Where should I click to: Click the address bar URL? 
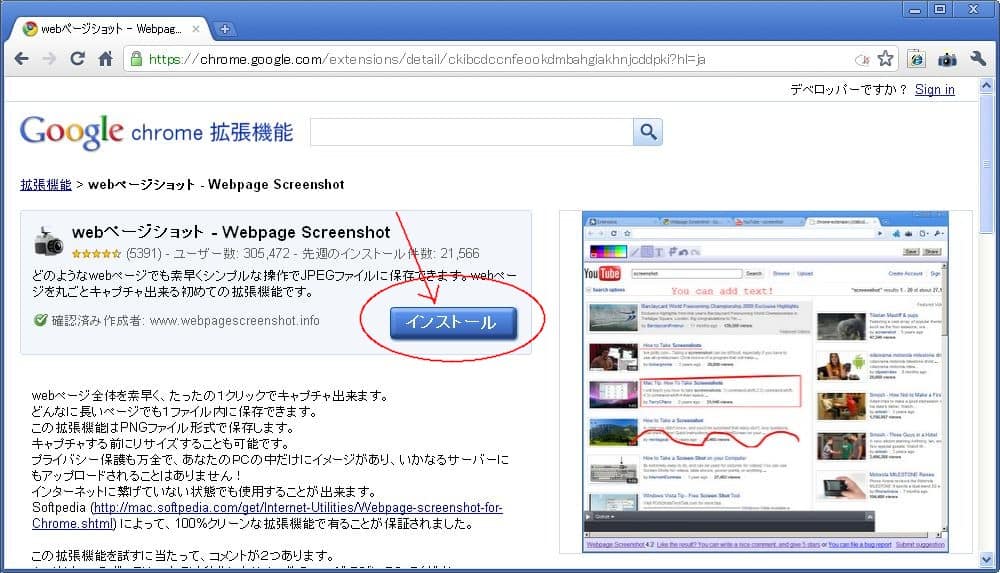click(430, 59)
